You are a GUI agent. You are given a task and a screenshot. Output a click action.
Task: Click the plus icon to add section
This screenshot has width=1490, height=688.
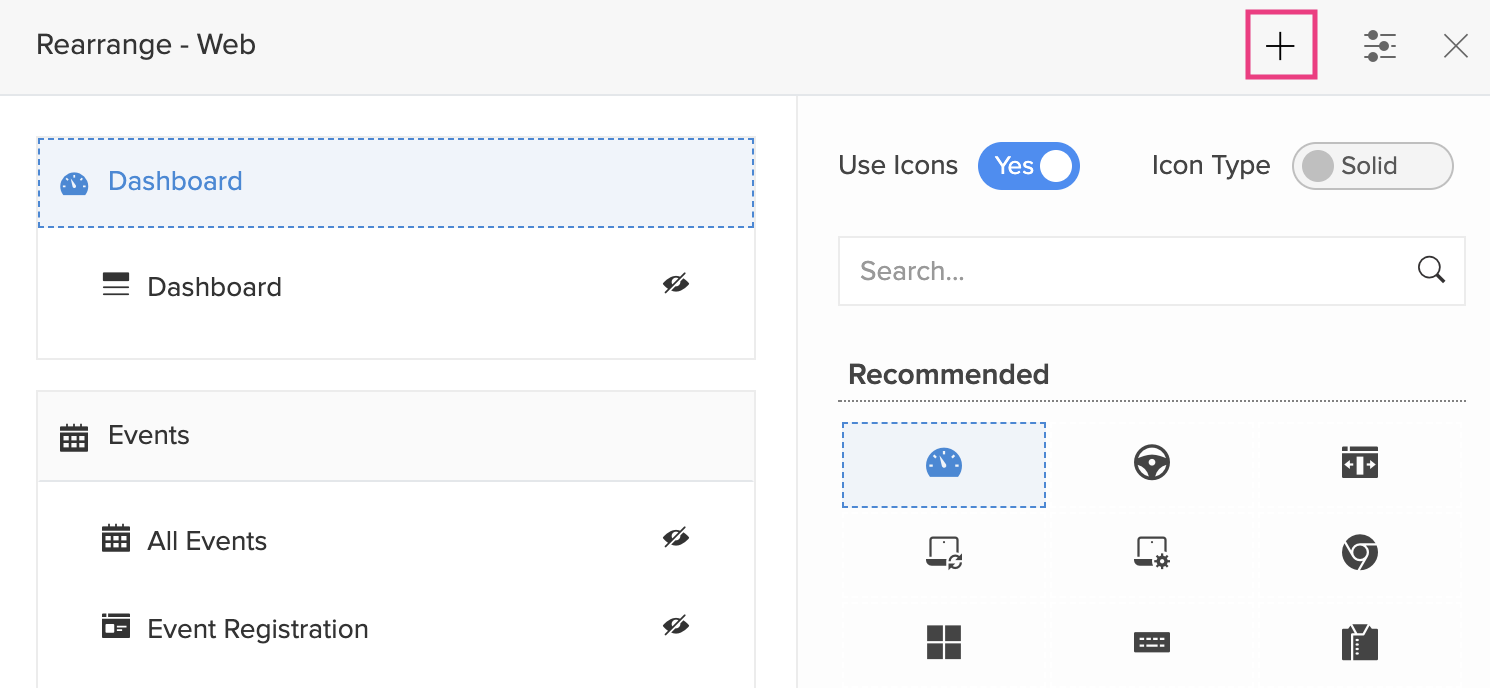pyautogui.click(x=1280, y=46)
